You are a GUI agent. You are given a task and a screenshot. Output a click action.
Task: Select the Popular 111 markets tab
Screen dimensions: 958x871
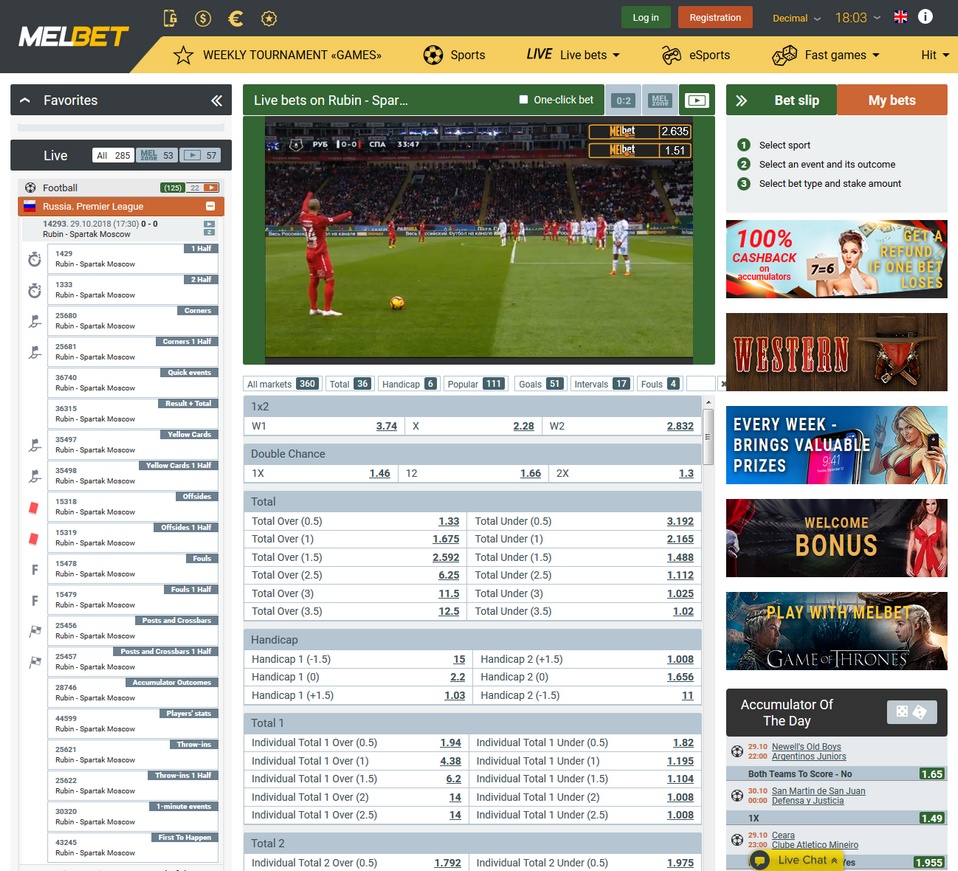[476, 384]
